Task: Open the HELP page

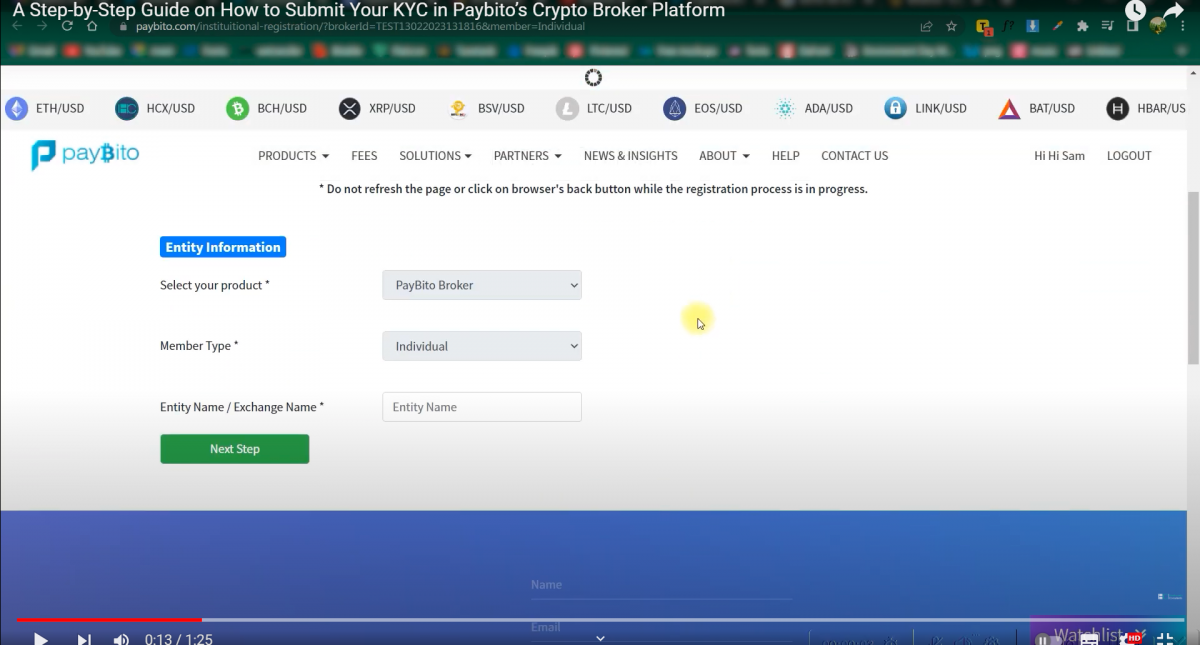Action: (786, 156)
